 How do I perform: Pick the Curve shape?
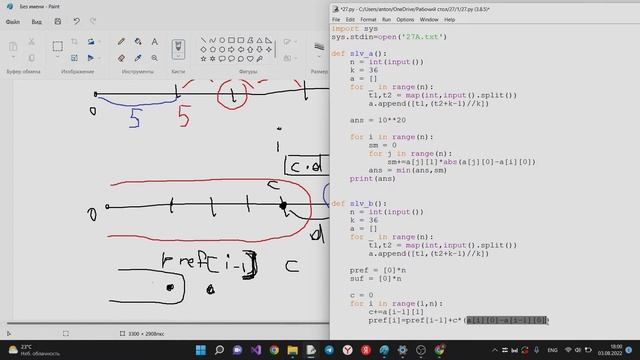[x=212, y=40]
